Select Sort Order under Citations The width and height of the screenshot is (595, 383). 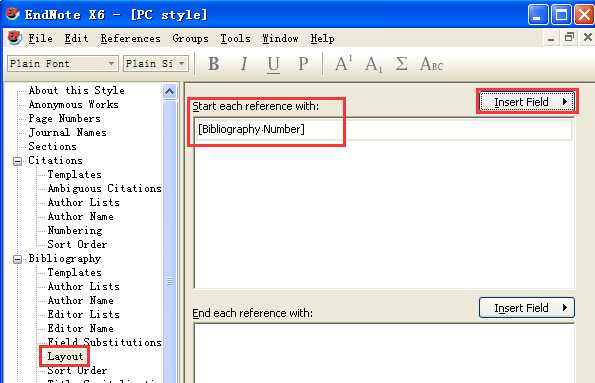coord(77,245)
